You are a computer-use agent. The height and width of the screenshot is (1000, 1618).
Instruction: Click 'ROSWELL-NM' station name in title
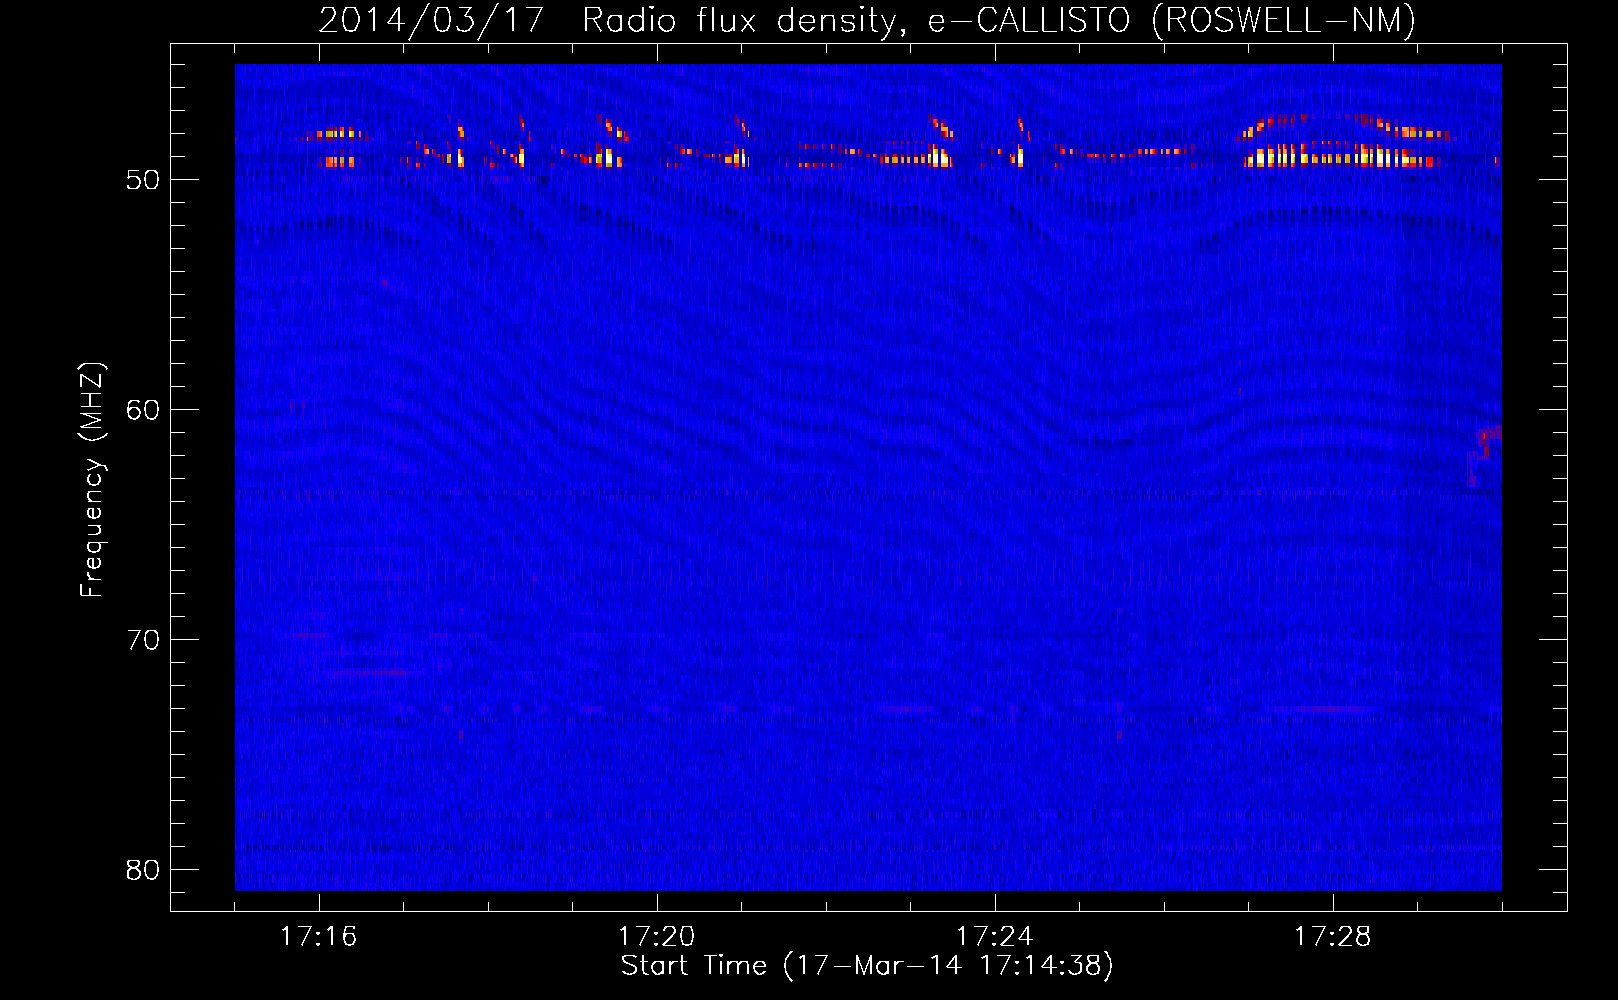coord(1283,20)
